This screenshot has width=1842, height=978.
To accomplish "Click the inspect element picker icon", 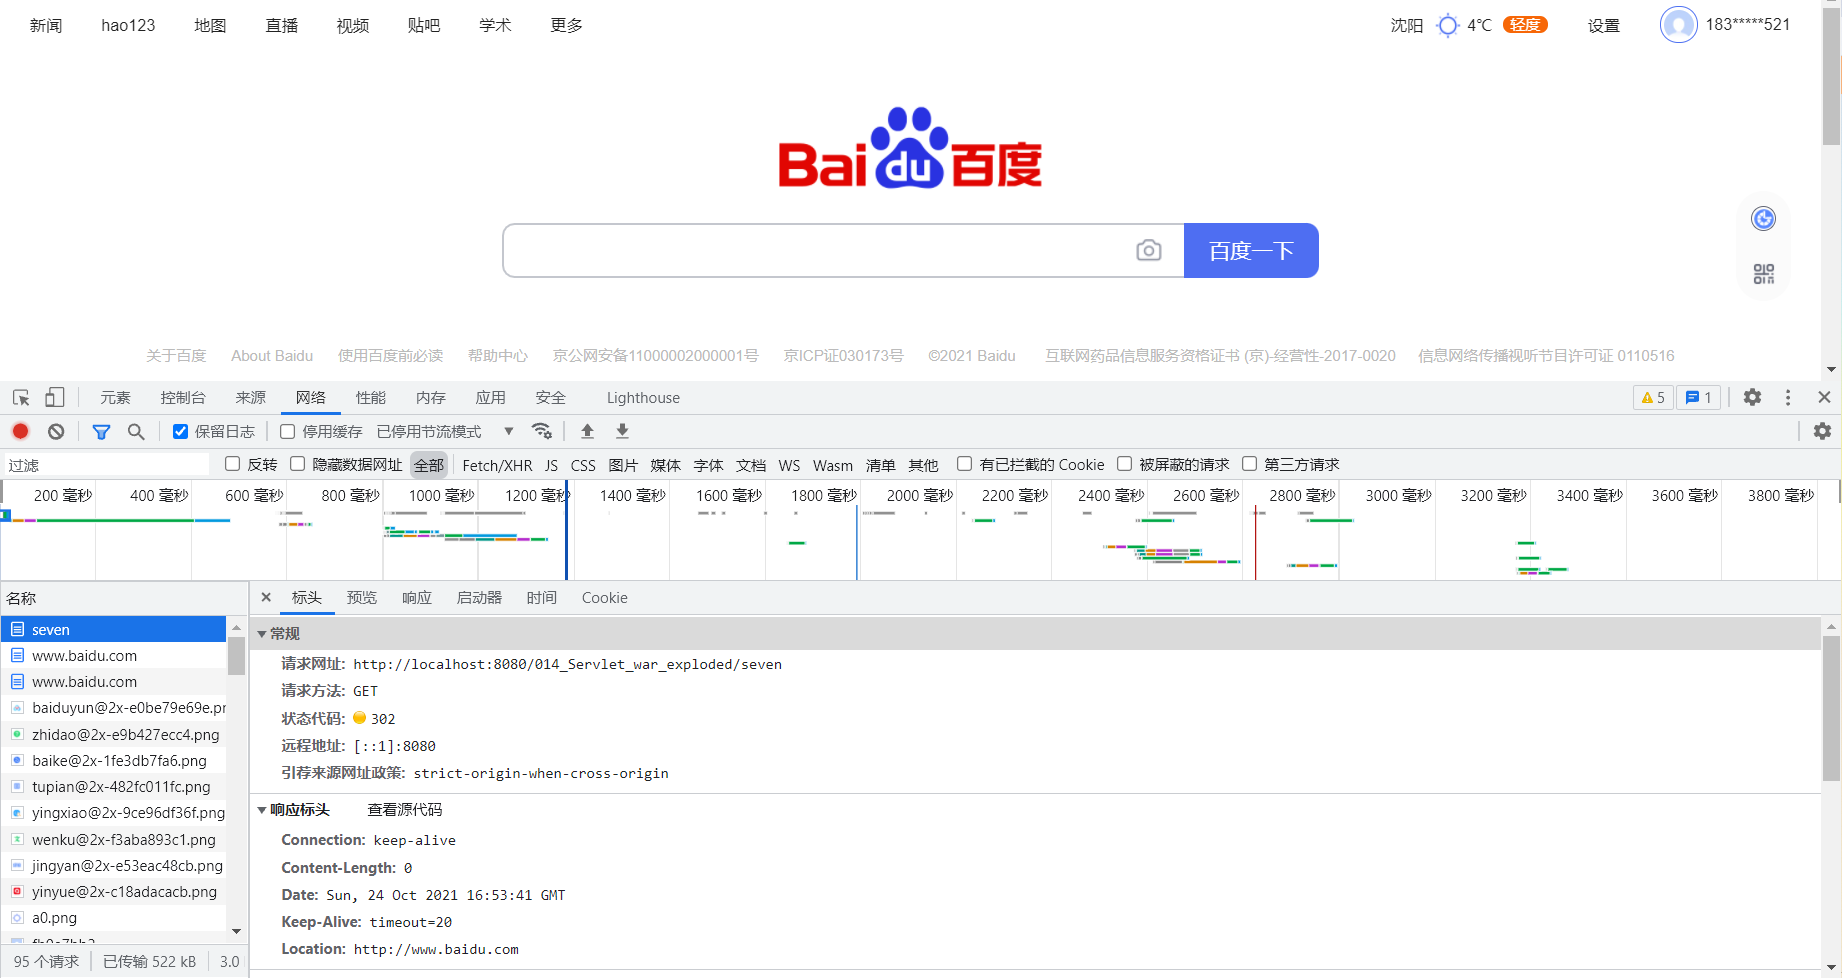I will [x=21, y=397].
